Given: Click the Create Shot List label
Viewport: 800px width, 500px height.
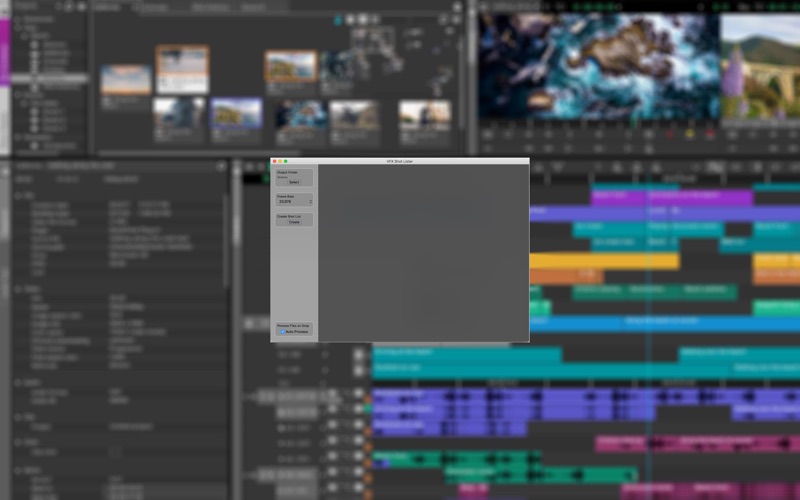Looking at the screenshot, I should click(288, 216).
